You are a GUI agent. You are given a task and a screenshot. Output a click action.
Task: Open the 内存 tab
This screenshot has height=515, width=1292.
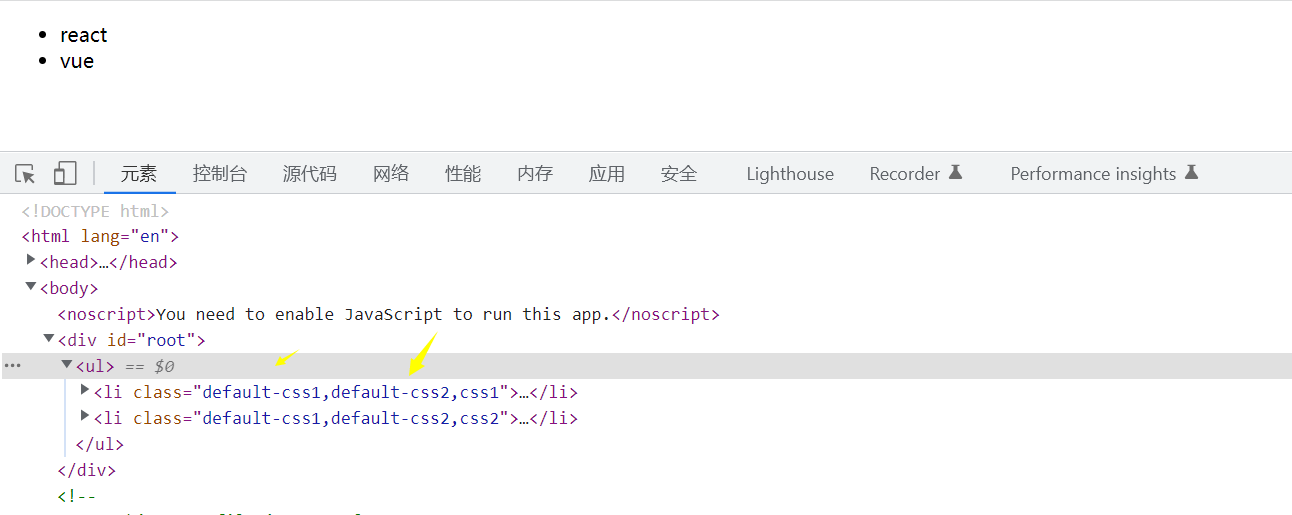tap(535, 174)
